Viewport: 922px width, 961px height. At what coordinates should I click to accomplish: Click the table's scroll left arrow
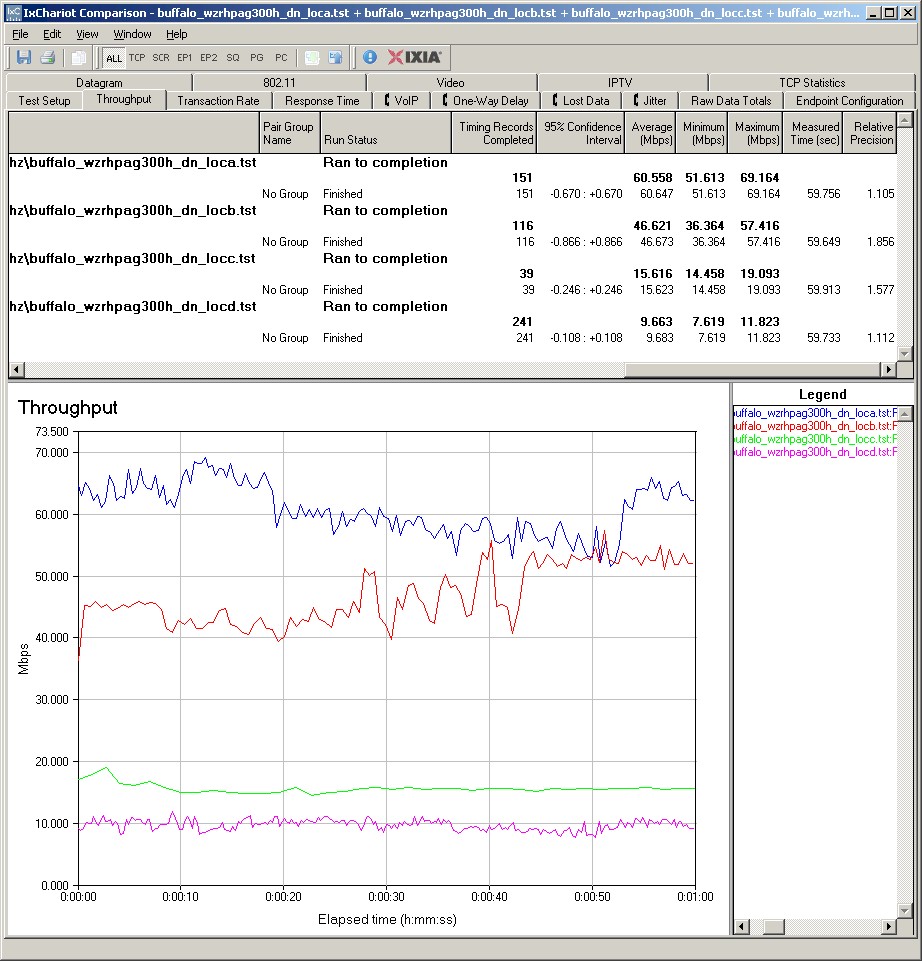click(x=17, y=369)
